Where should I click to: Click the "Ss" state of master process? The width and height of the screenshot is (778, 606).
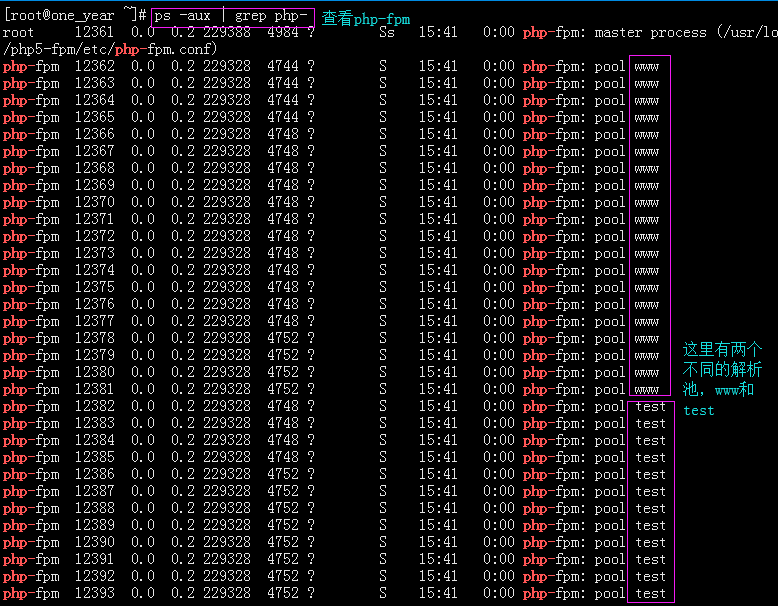pyautogui.click(x=387, y=33)
